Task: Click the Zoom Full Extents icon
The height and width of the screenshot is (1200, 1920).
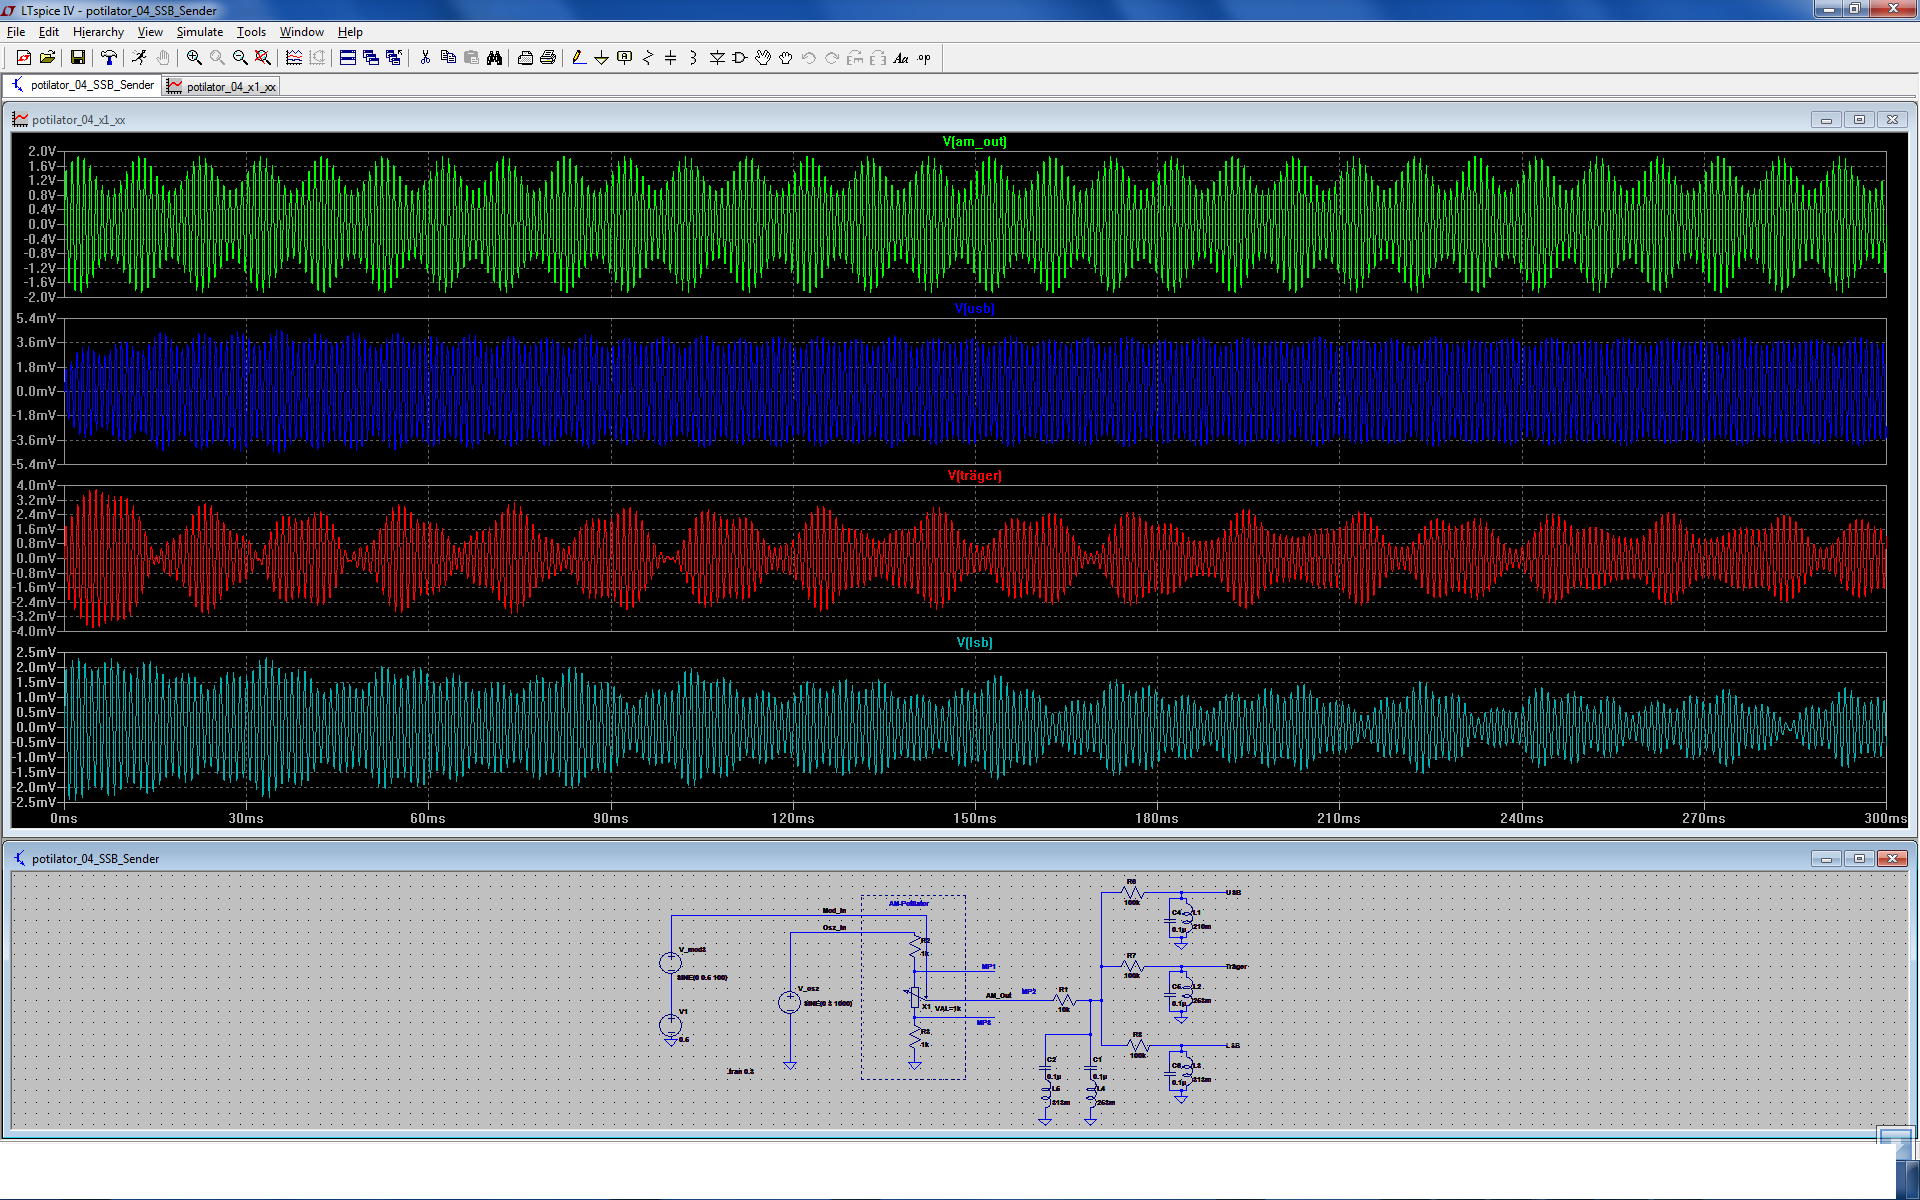Action: pyautogui.click(x=263, y=58)
